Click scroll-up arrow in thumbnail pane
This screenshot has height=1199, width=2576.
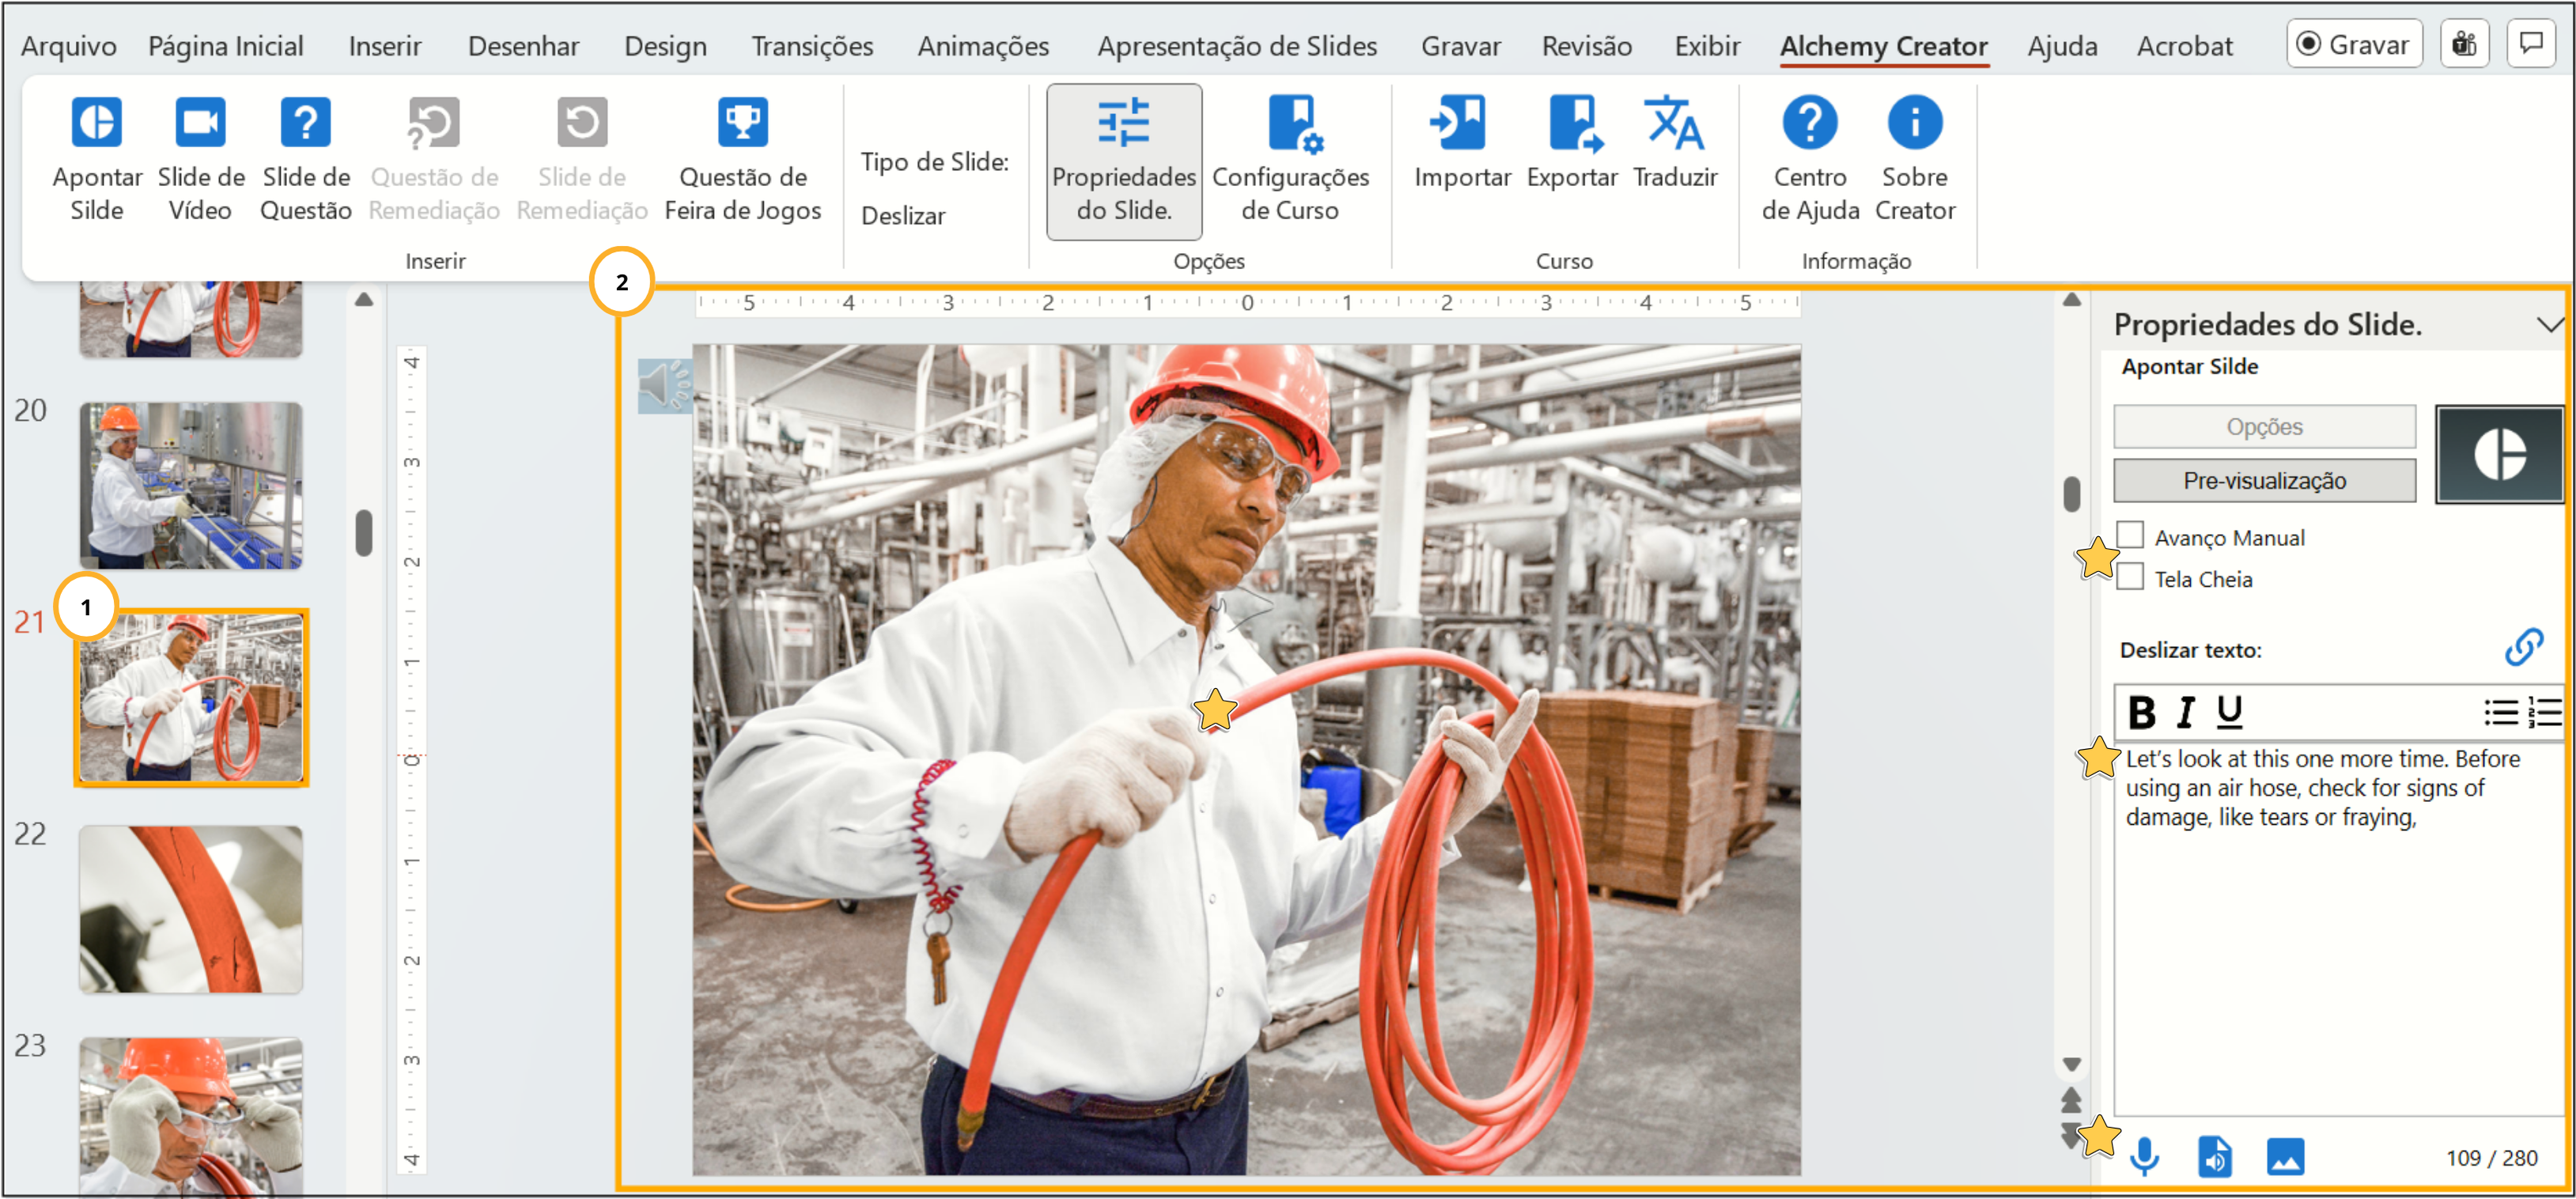click(x=364, y=299)
